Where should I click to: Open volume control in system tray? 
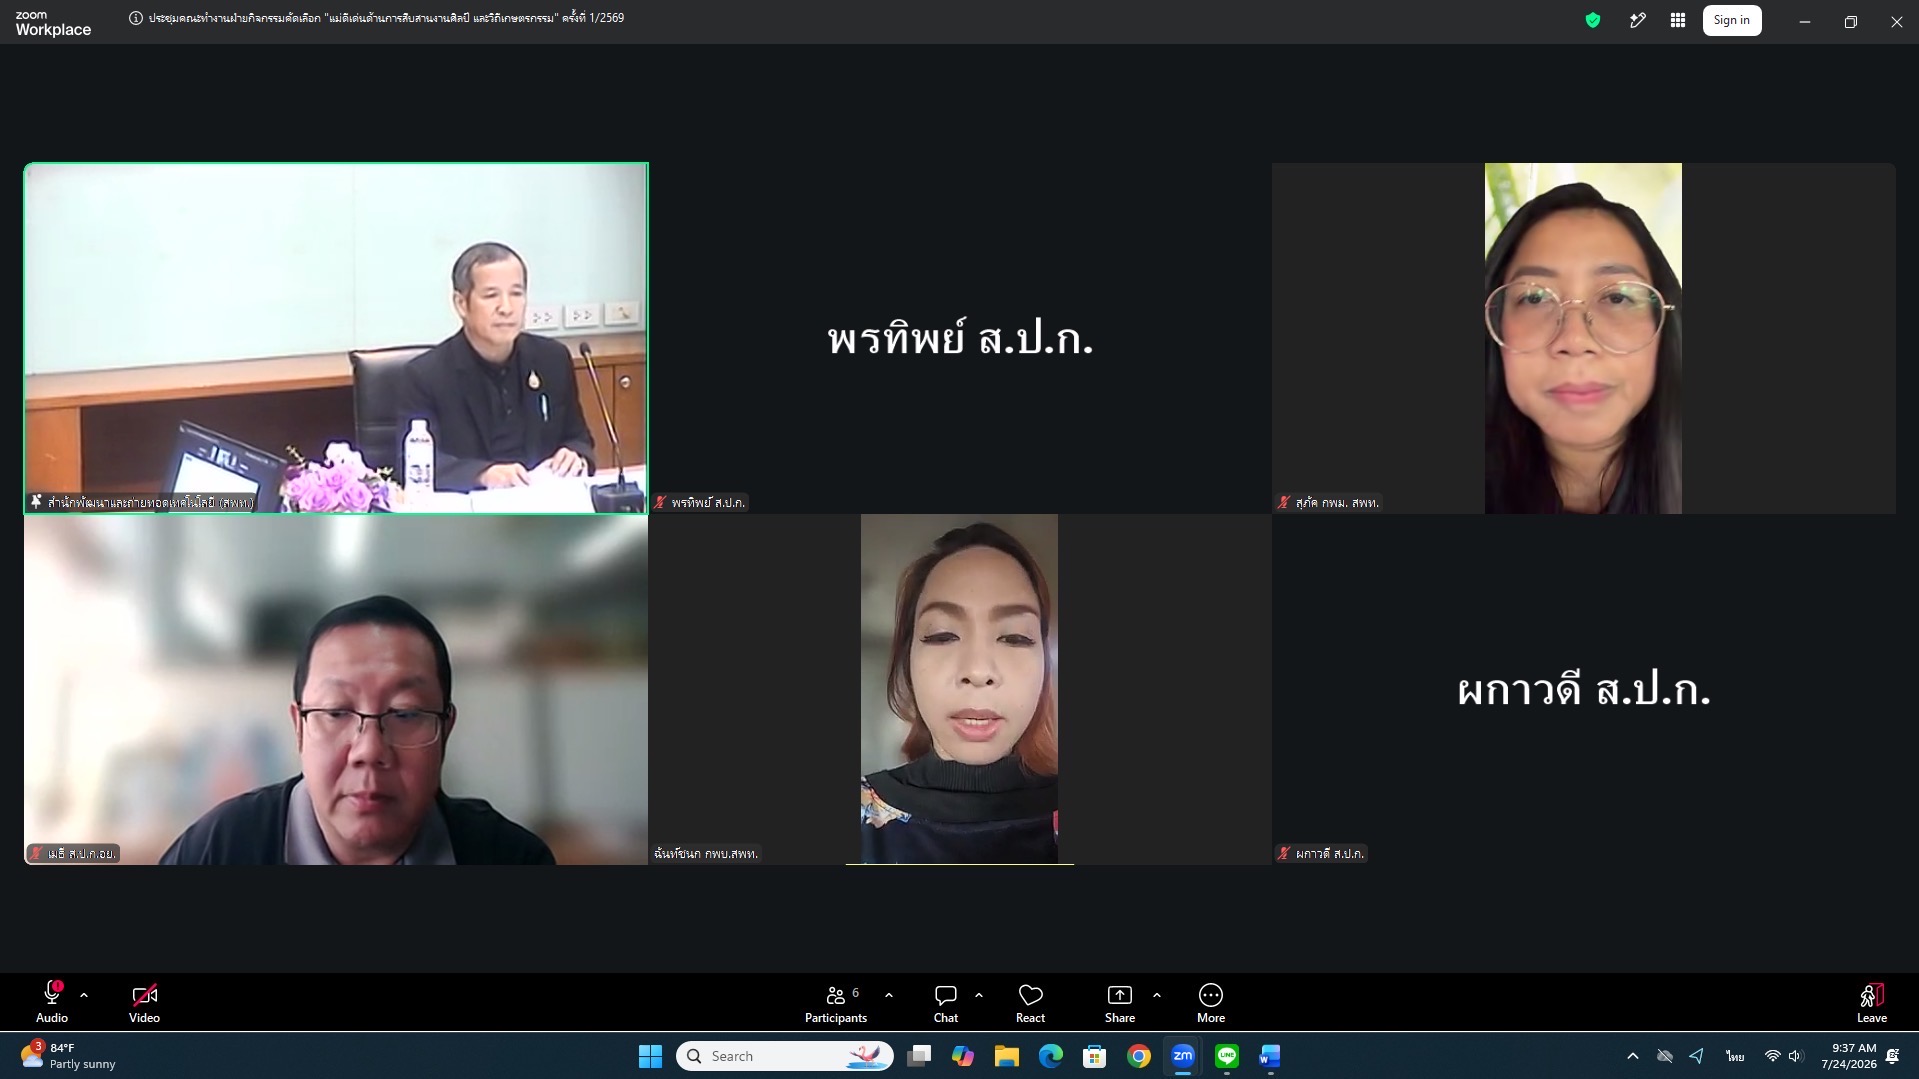(x=1796, y=1056)
